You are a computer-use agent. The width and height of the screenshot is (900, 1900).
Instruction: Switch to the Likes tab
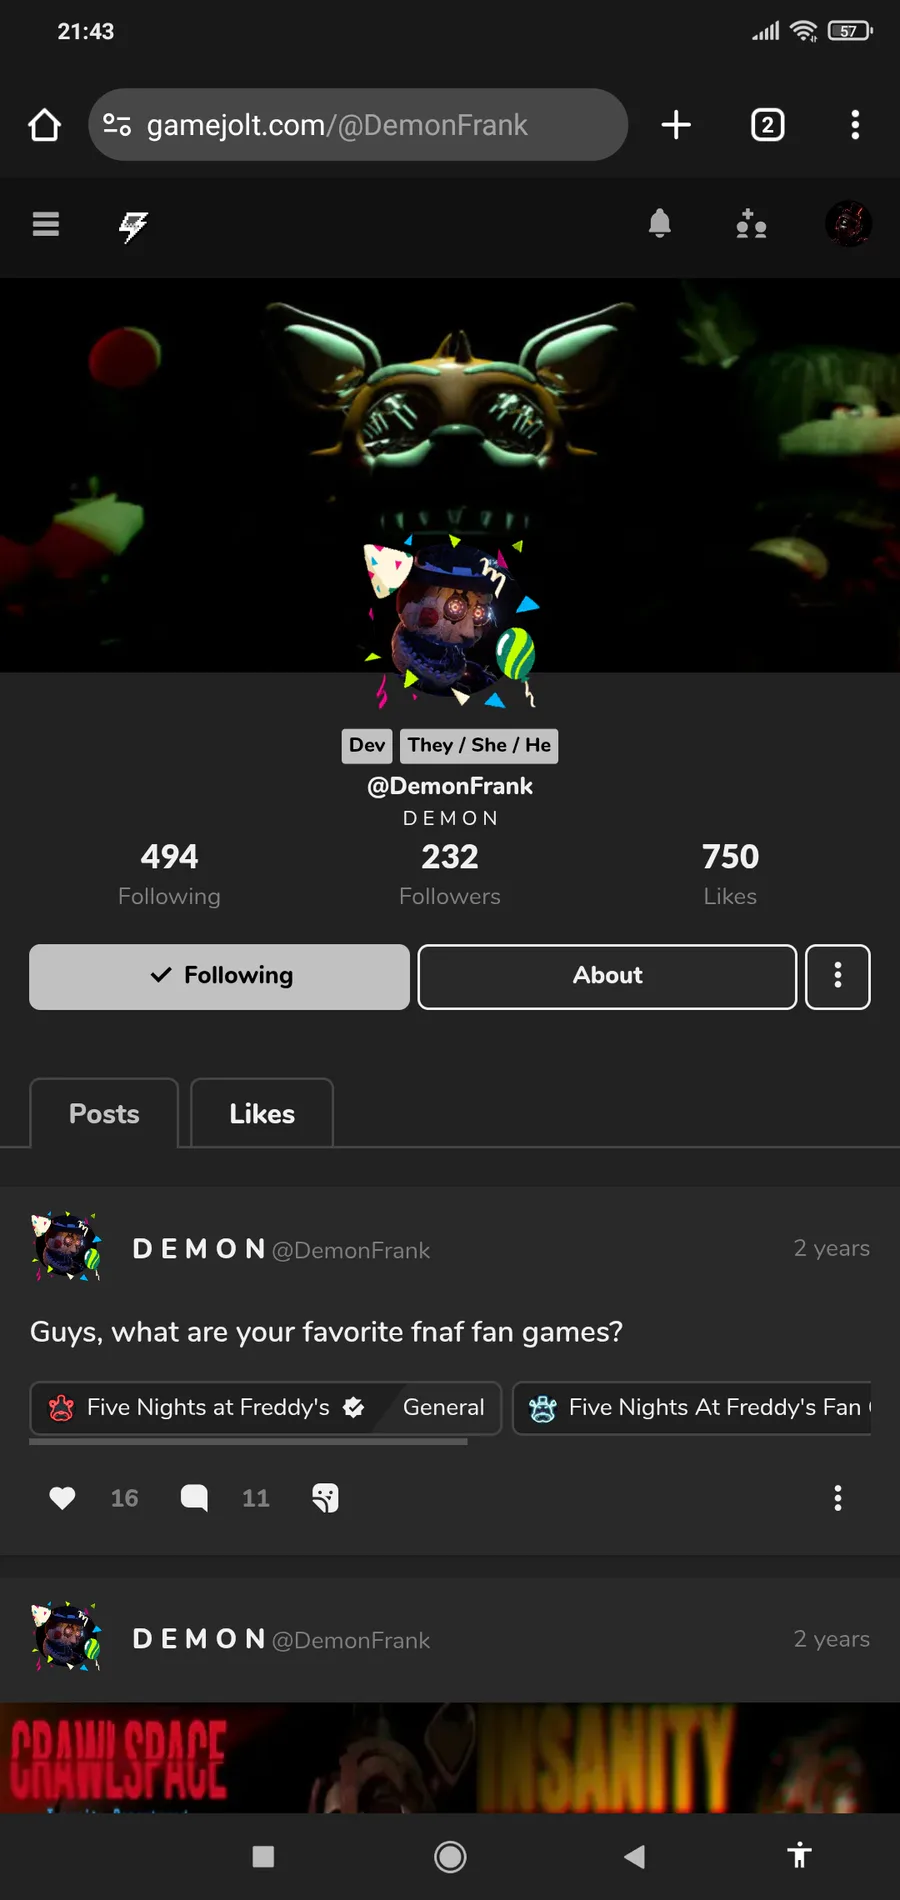[x=262, y=1113]
